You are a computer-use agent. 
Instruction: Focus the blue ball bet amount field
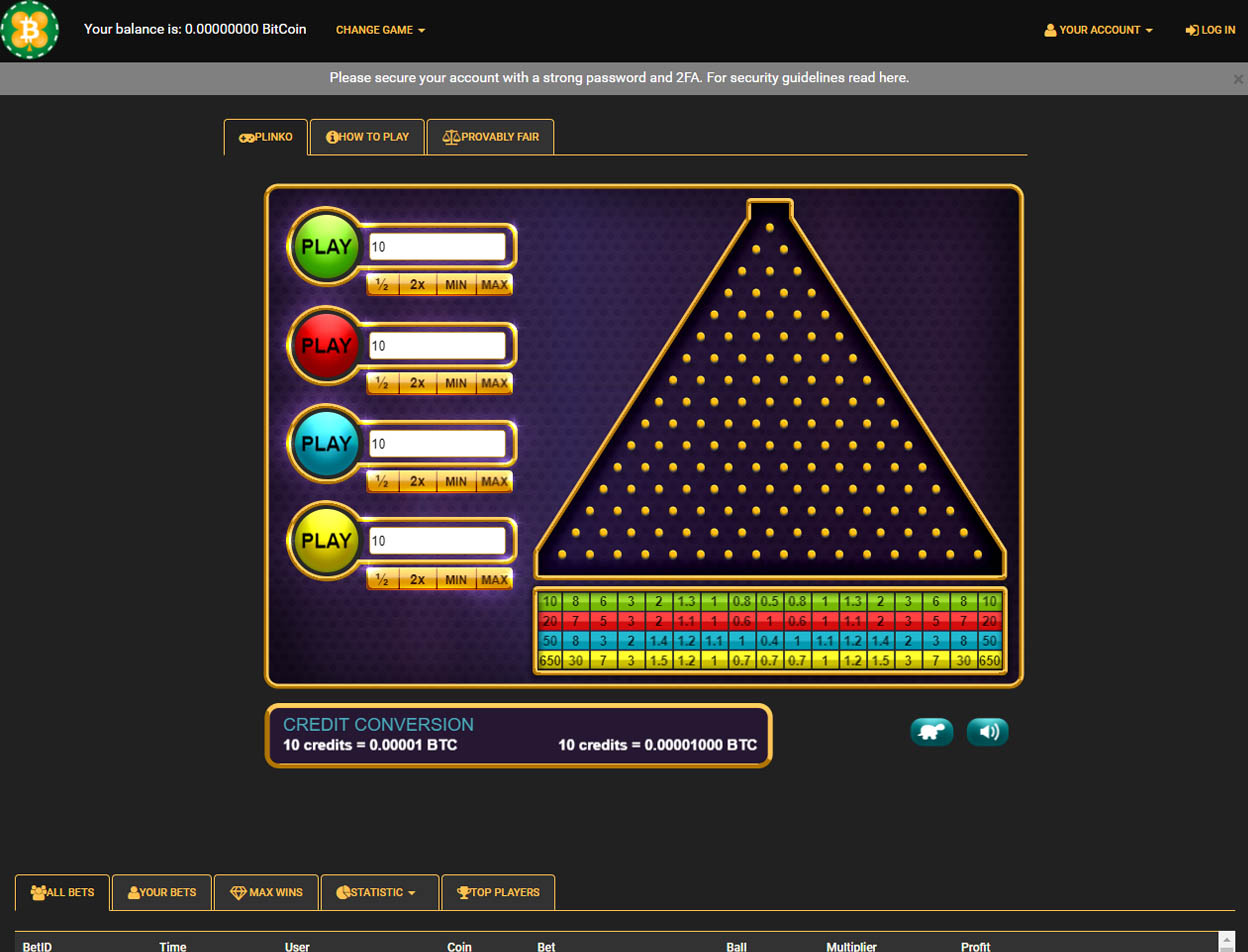(x=437, y=444)
